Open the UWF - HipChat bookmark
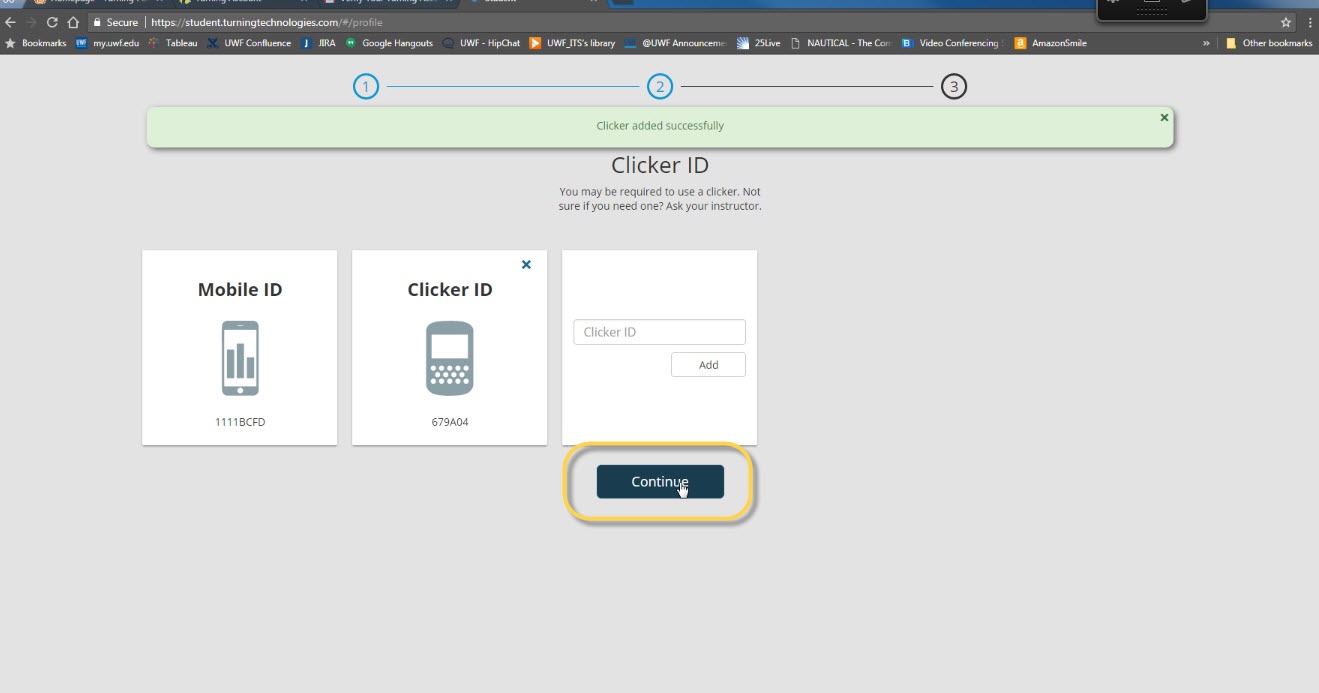1319x693 pixels. pyautogui.click(x=482, y=43)
